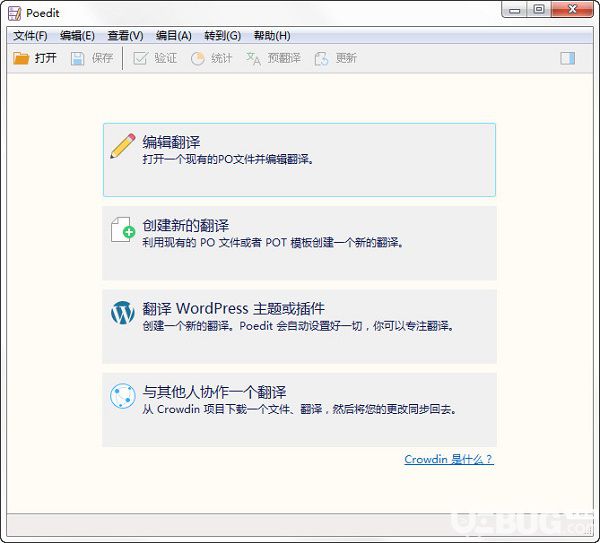This screenshot has width=600, height=543.
Task: Open the 帮助(H) menu
Action: 272,36
